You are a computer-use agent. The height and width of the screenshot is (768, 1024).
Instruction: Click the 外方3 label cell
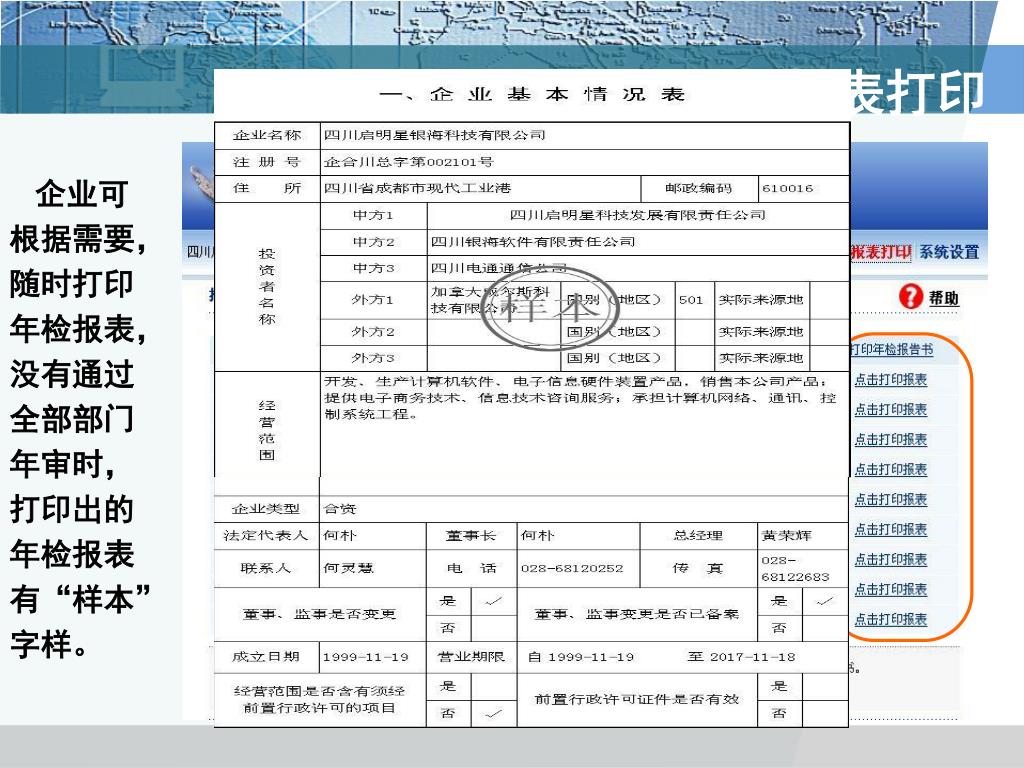point(373,358)
